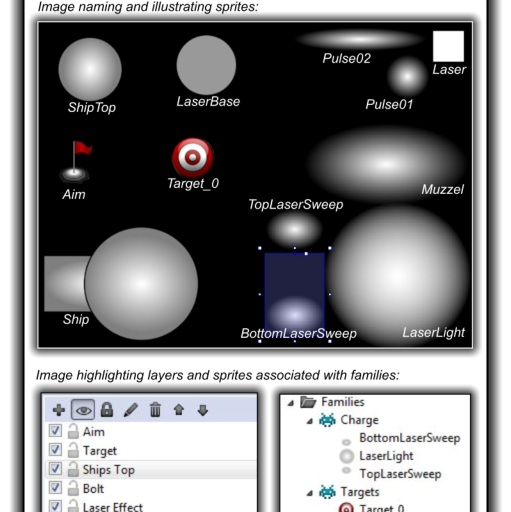Move layer down with the down arrow
The width and height of the screenshot is (511, 512).
click(x=203, y=410)
